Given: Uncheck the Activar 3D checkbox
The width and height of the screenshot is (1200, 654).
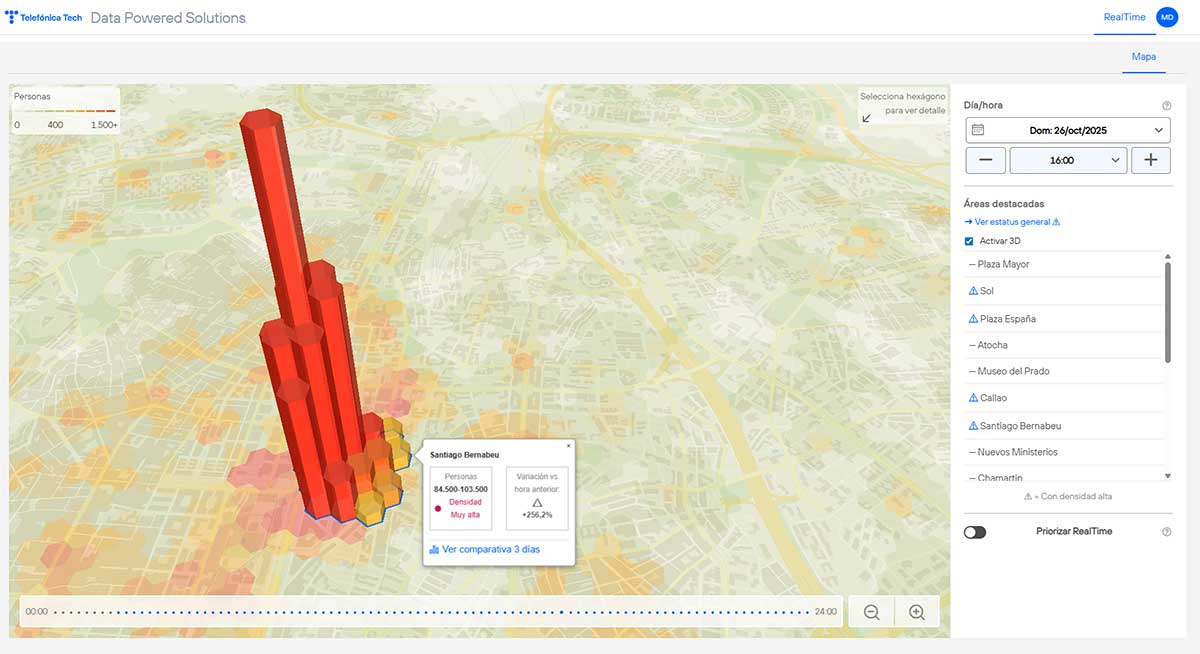Looking at the screenshot, I should click(x=969, y=241).
